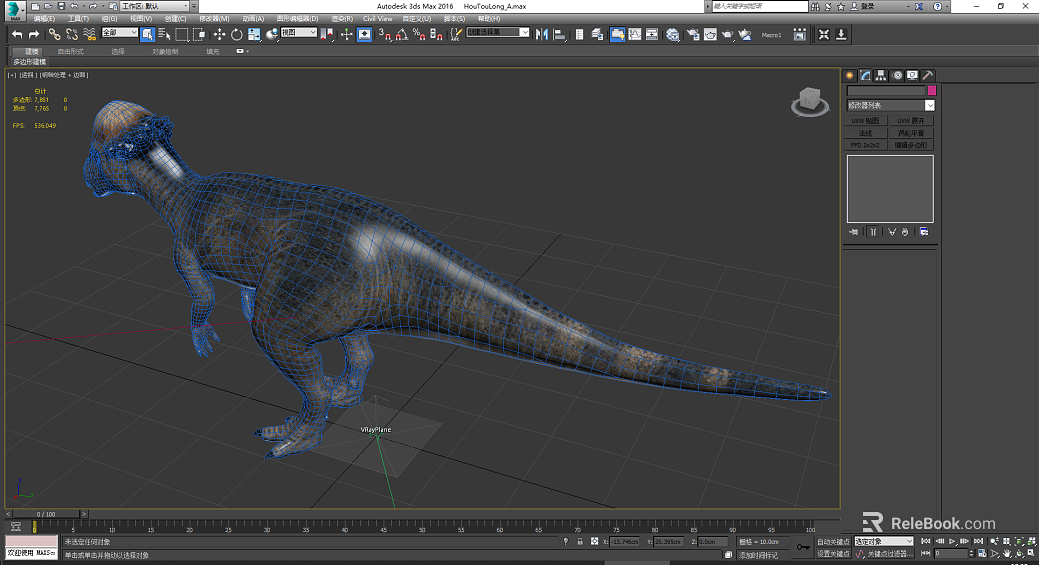Viewport: 1039px width, 565px height.
Task: Open the 修改器(M) Modifiers menu
Action: tap(215, 19)
